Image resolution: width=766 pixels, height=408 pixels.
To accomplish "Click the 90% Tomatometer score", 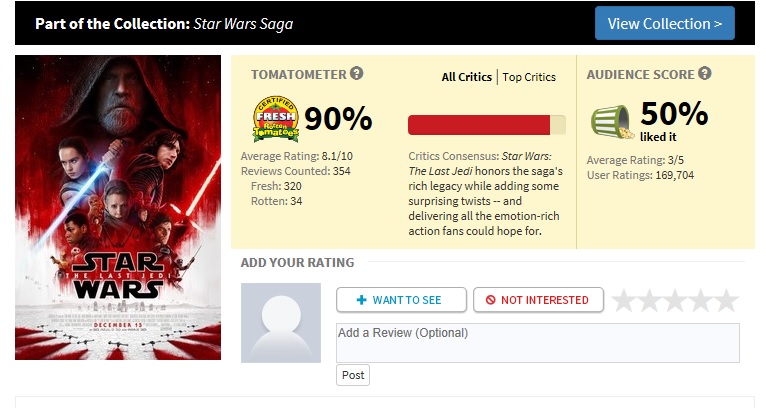I will coord(338,119).
